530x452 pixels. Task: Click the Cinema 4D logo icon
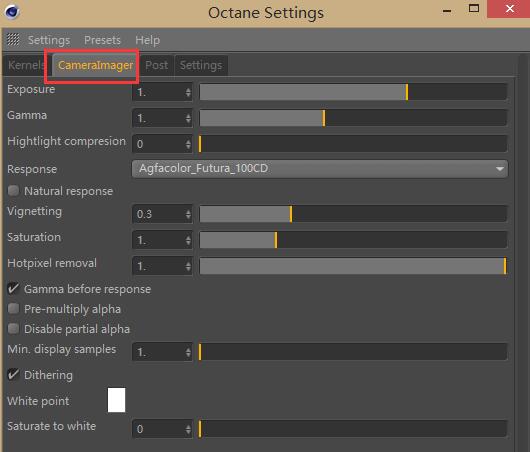[x=12, y=12]
